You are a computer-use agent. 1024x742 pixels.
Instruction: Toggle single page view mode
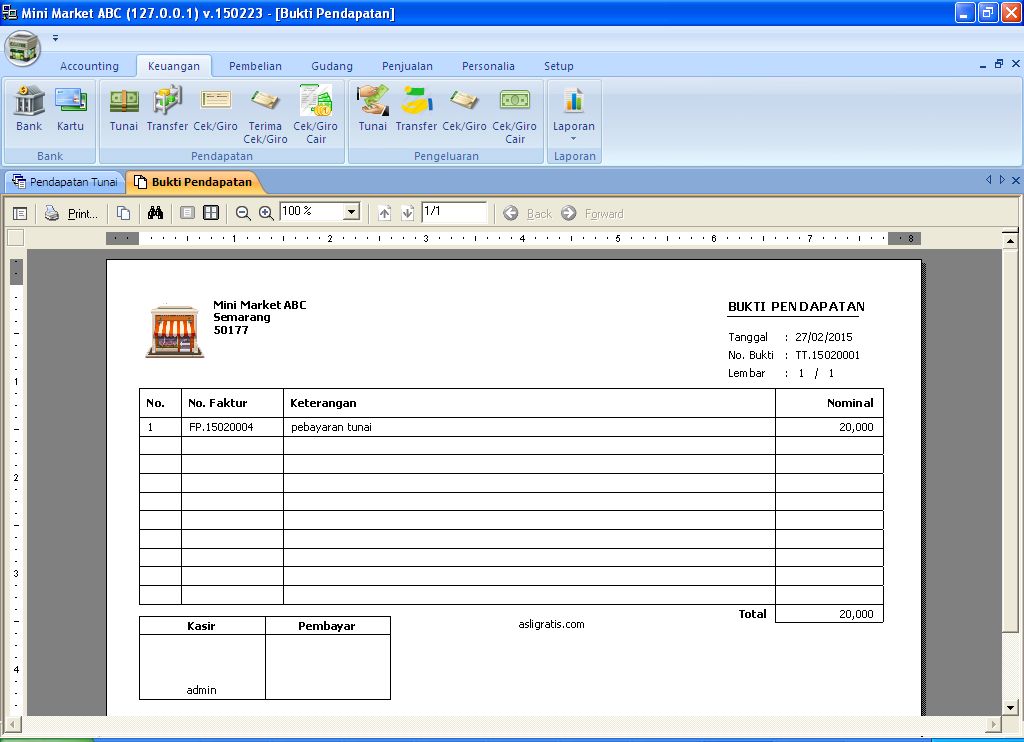coord(187,213)
